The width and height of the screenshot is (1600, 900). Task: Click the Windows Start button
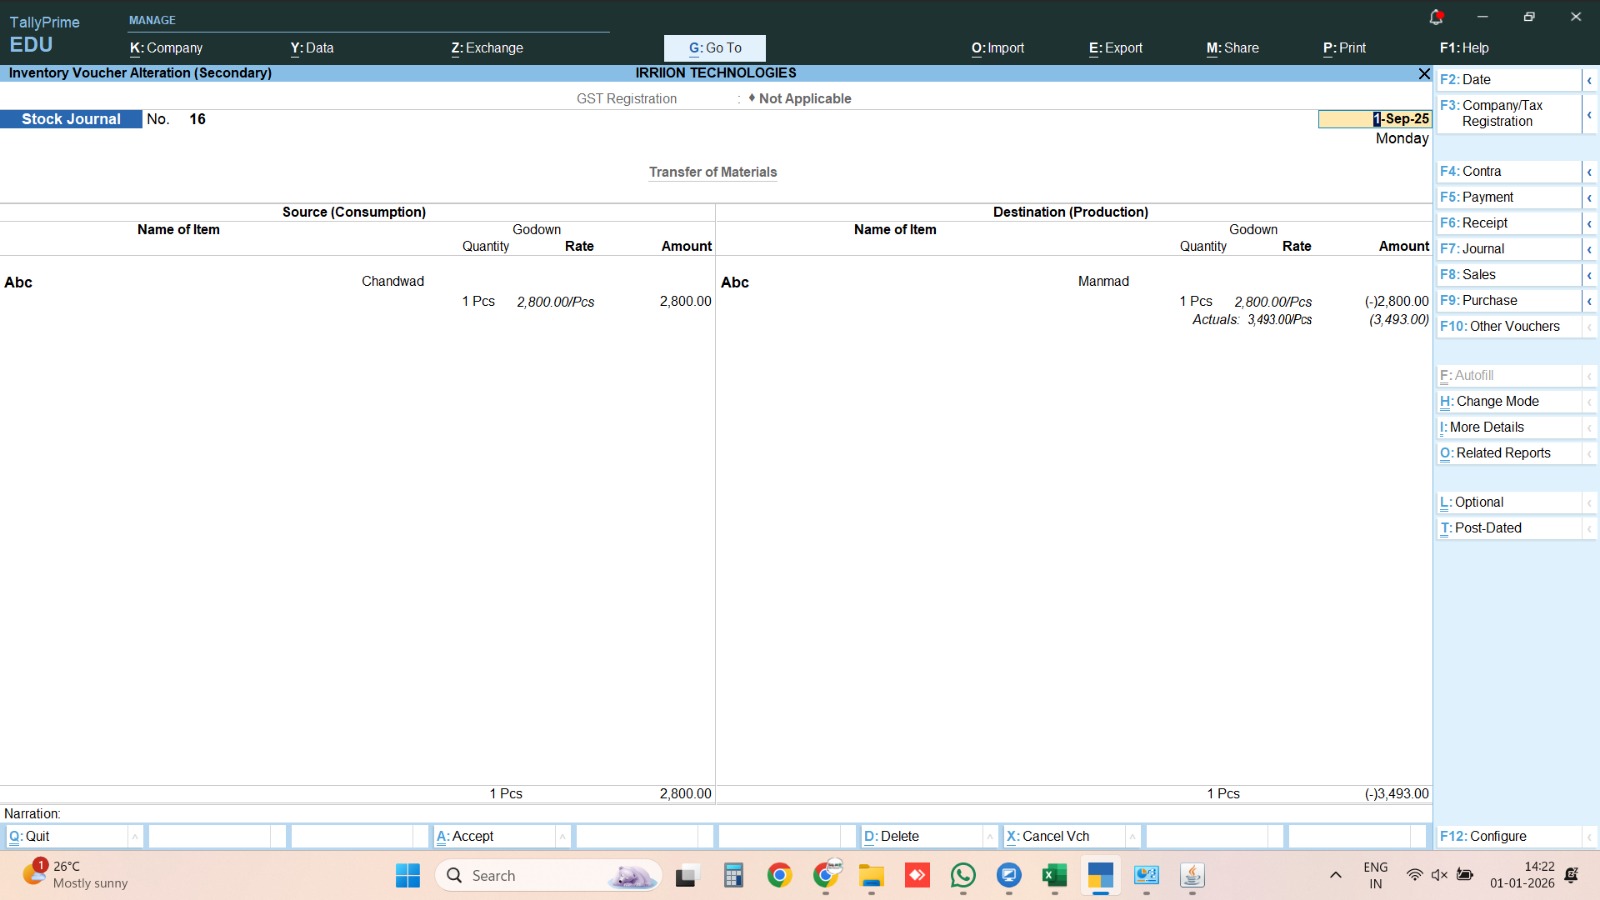pyautogui.click(x=408, y=876)
